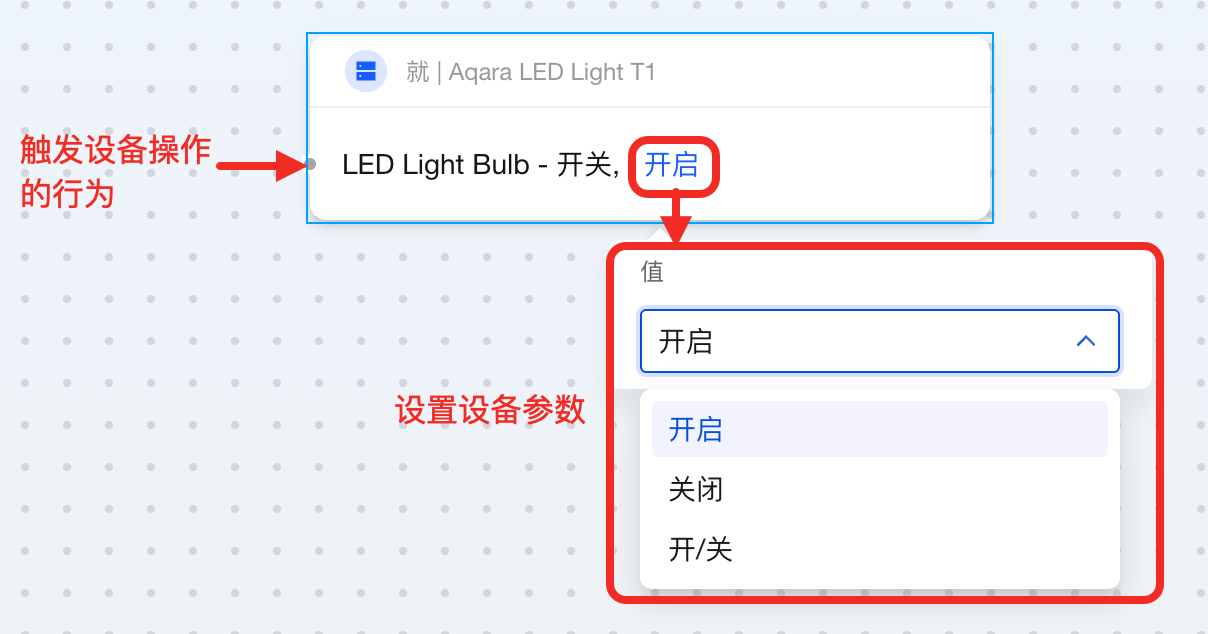Viewport: 1208px width, 634px height.
Task: Click the 值 label above the dropdown
Action: click(652, 272)
